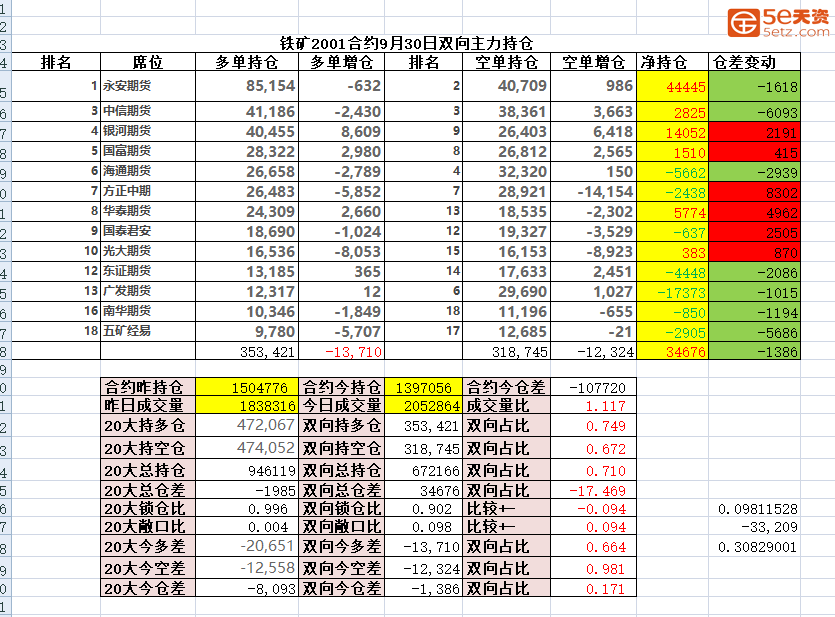Image resolution: width=835 pixels, height=617 pixels.
Task: Select the red ratio value 1.117
Action: (594, 406)
